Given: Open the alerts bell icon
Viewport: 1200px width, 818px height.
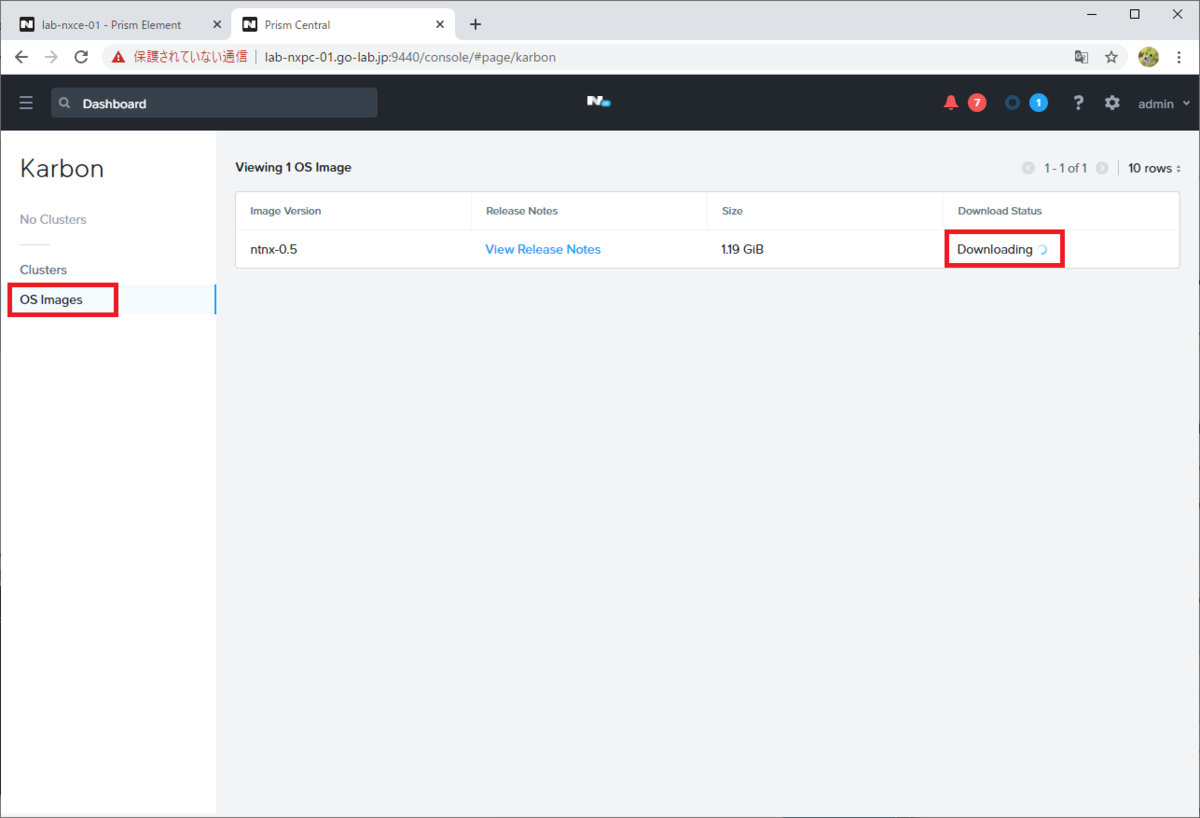Looking at the screenshot, I should [951, 103].
